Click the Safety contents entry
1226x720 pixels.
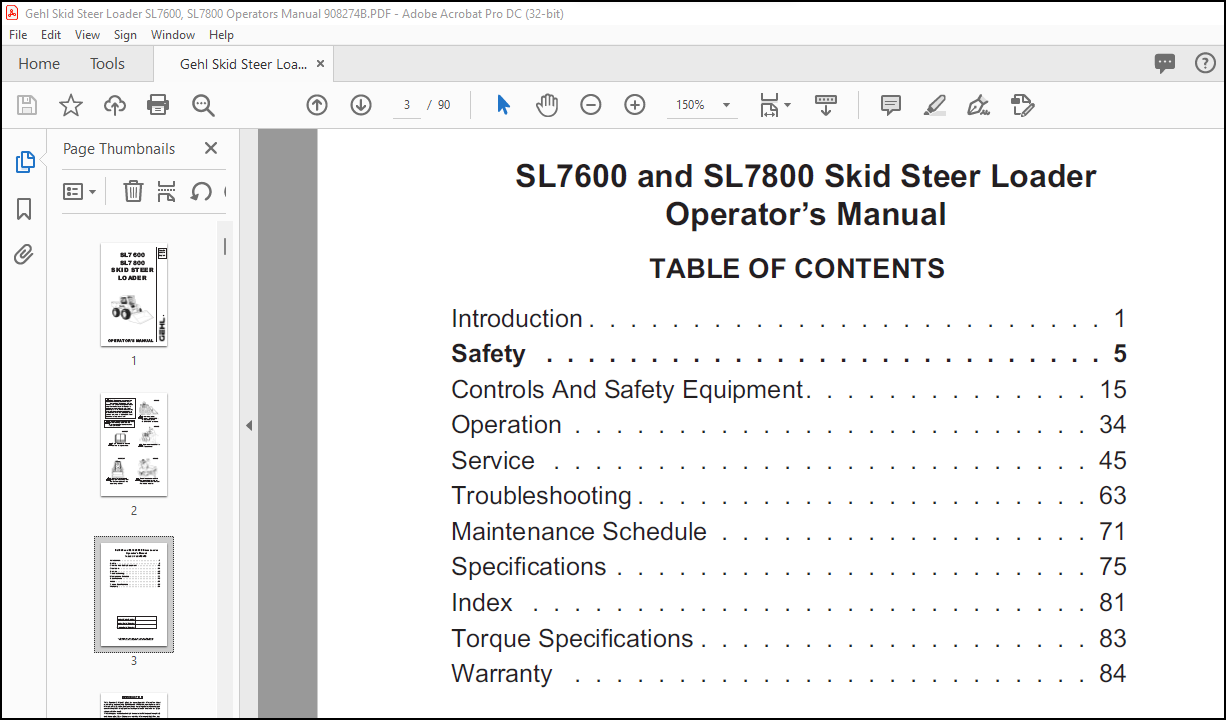(788, 354)
